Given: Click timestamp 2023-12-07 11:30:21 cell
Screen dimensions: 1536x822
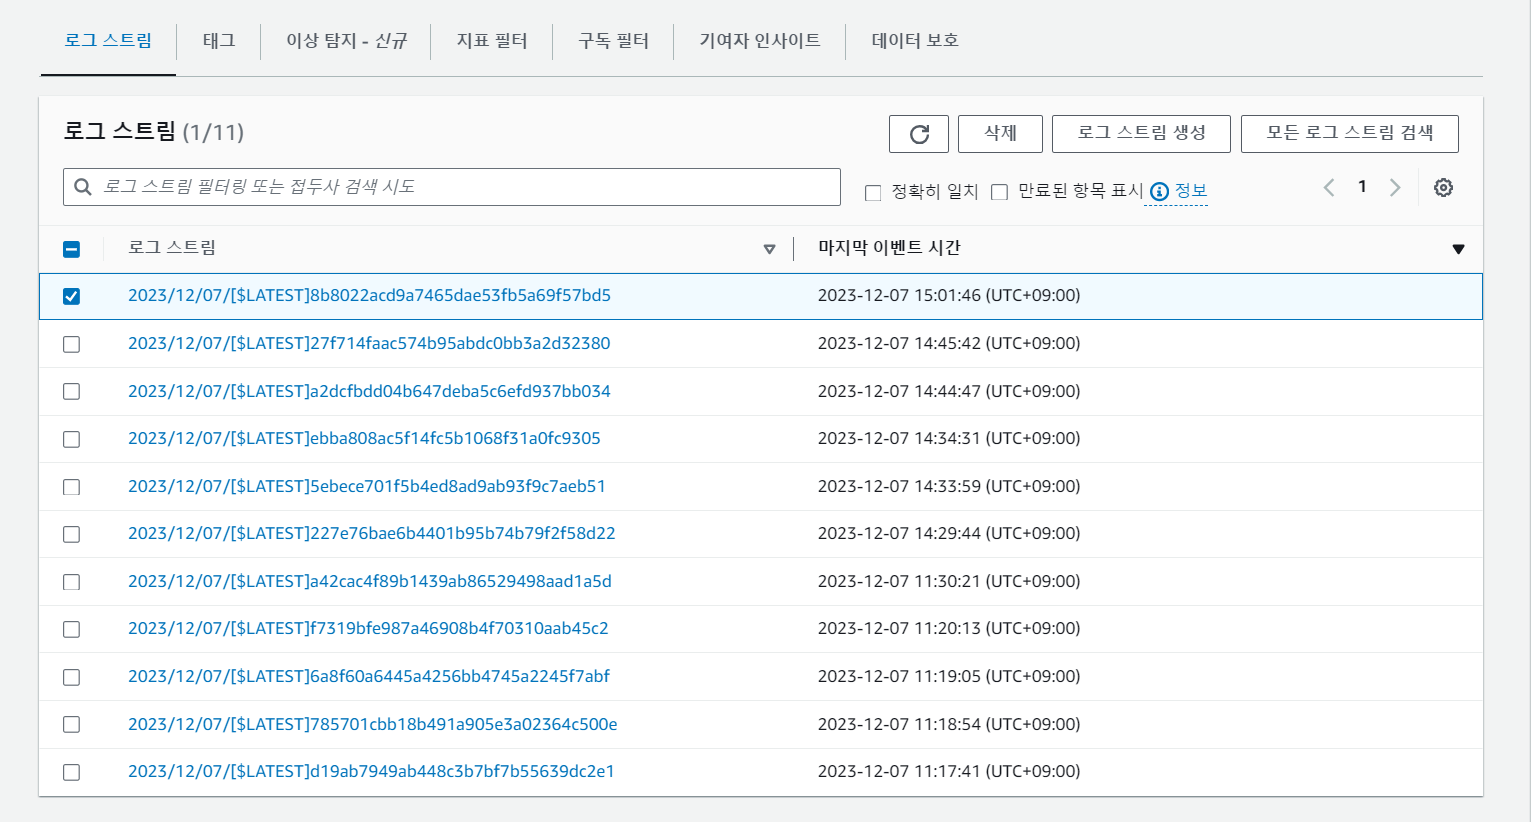Looking at the screenshot, I should coord(949,582).
